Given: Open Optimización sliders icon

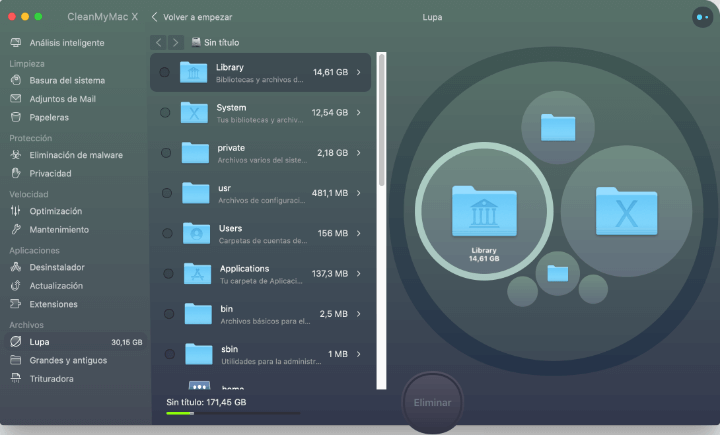Looking at the screenshot, I should pyautogui.click(x=16, y=211).
